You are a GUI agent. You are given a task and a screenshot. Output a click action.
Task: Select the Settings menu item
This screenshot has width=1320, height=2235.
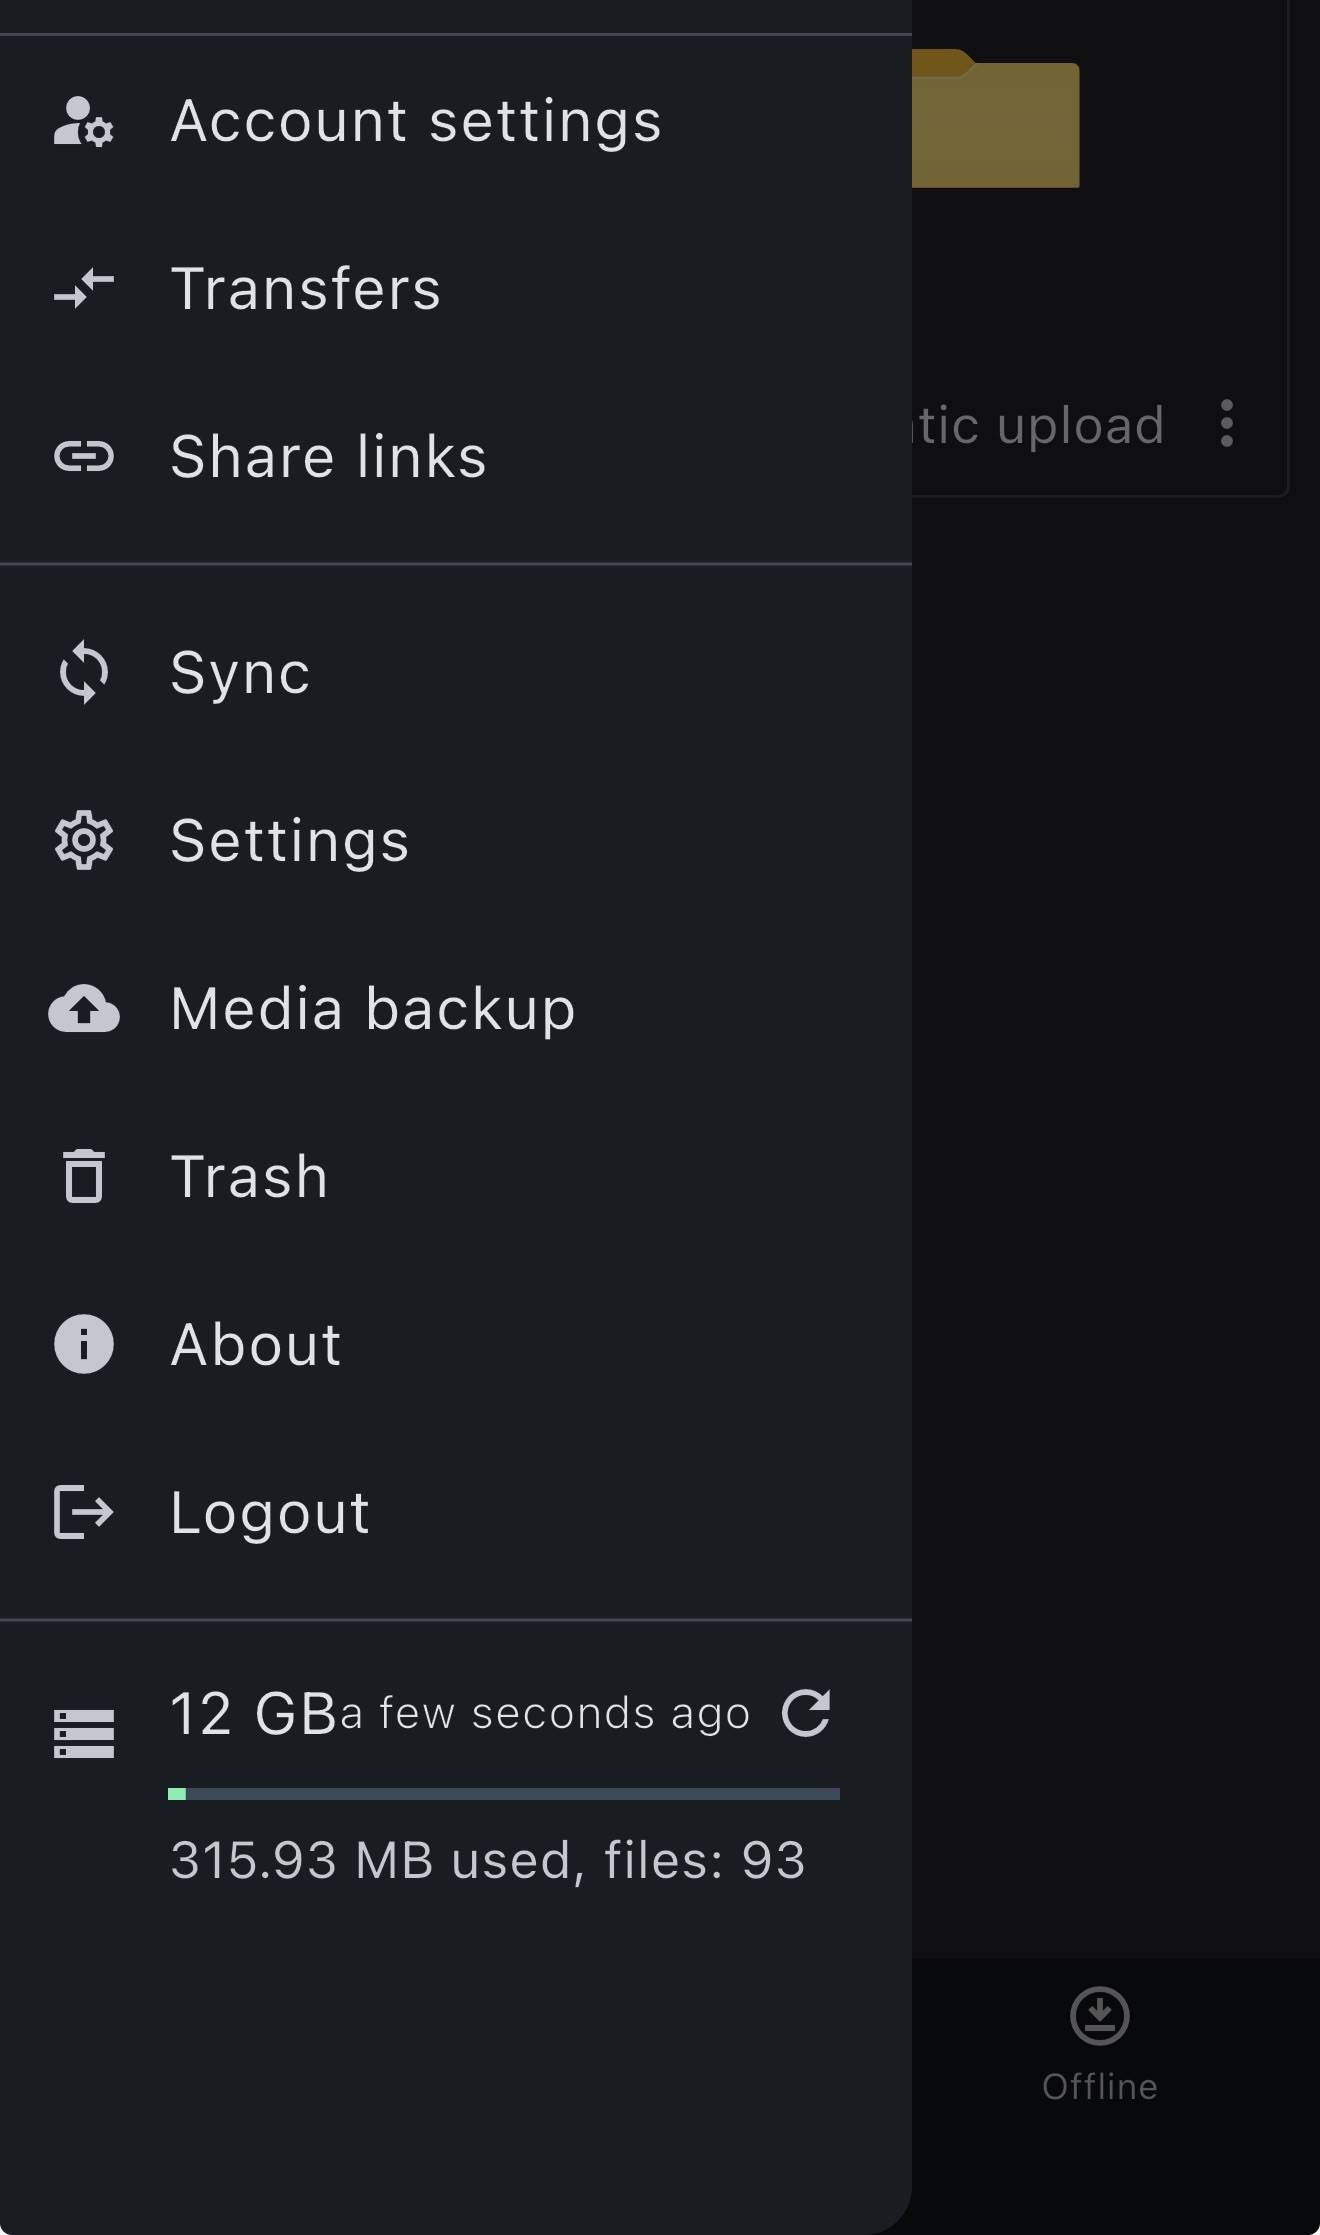click(290, 840)
